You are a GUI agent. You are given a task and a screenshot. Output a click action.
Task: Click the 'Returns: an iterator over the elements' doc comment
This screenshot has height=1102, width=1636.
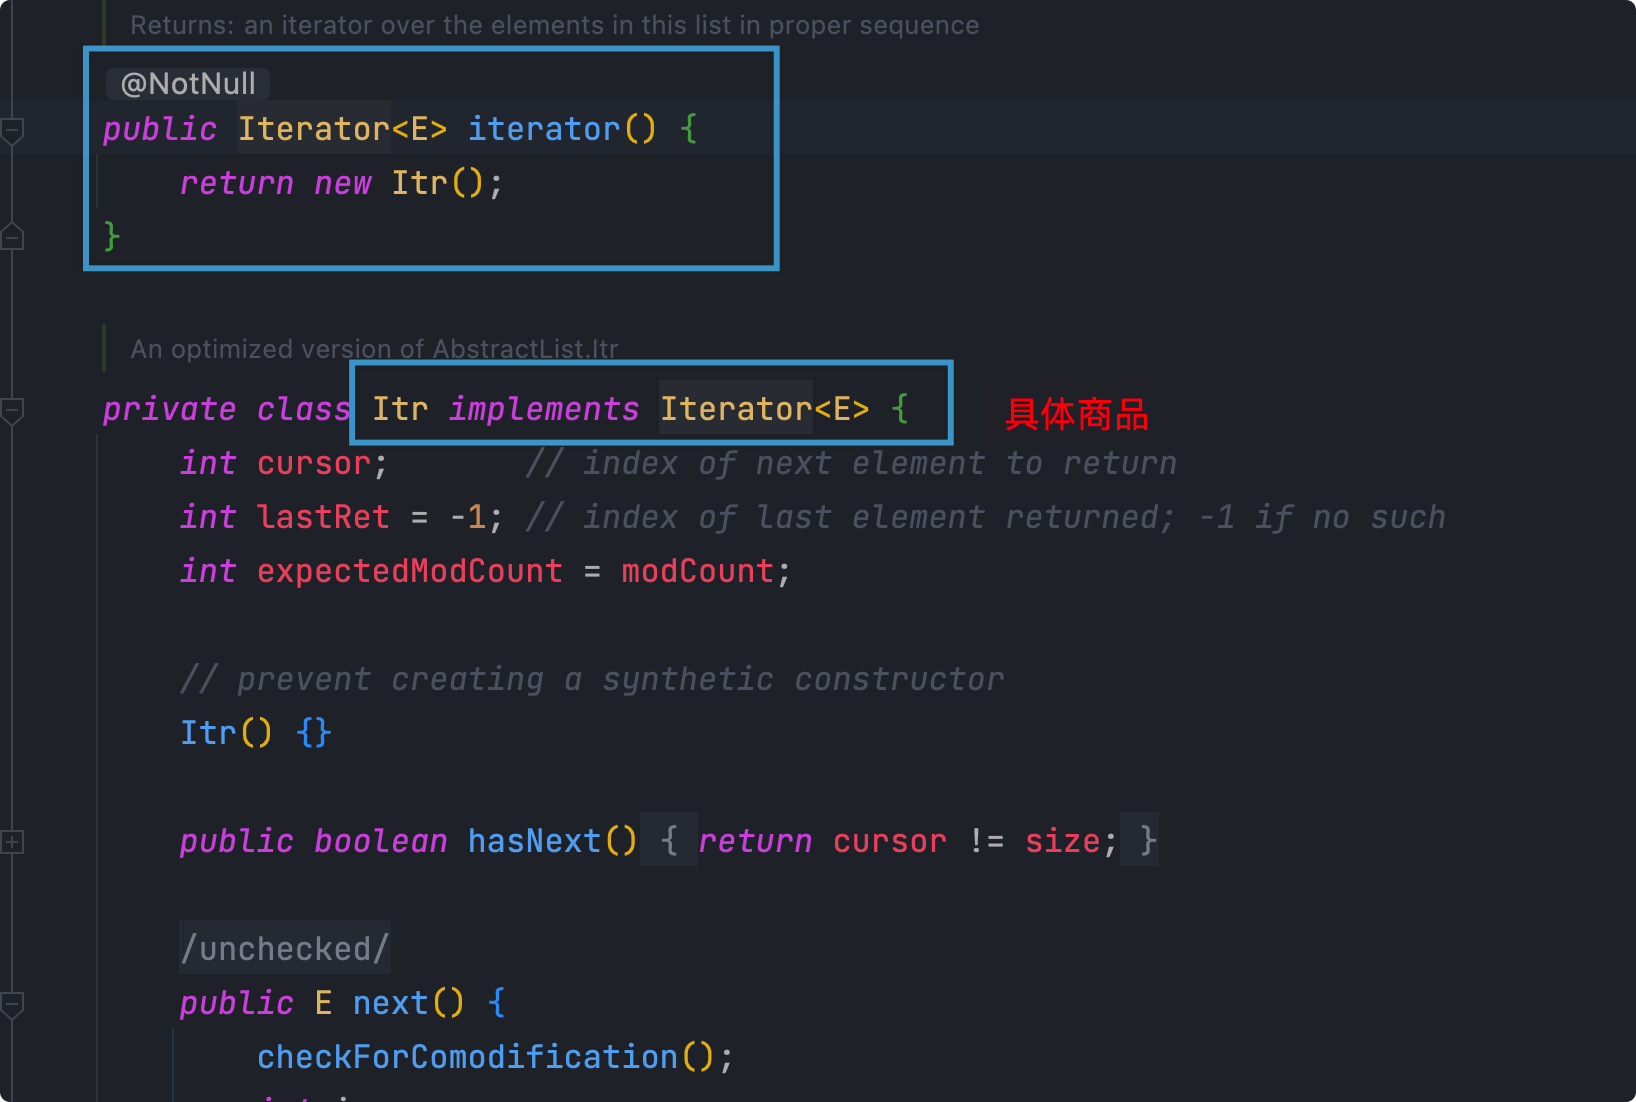click(554, 25)
